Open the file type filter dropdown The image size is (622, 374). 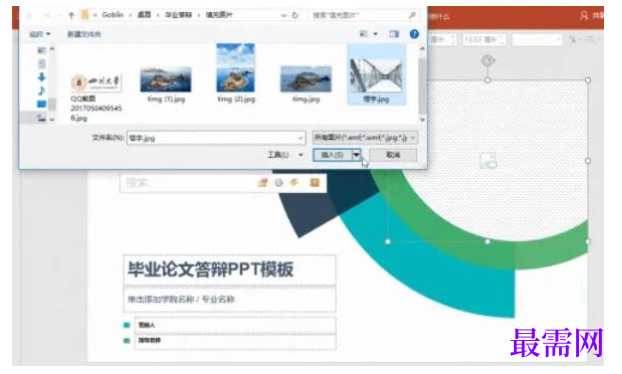click(x=365, y=138)
